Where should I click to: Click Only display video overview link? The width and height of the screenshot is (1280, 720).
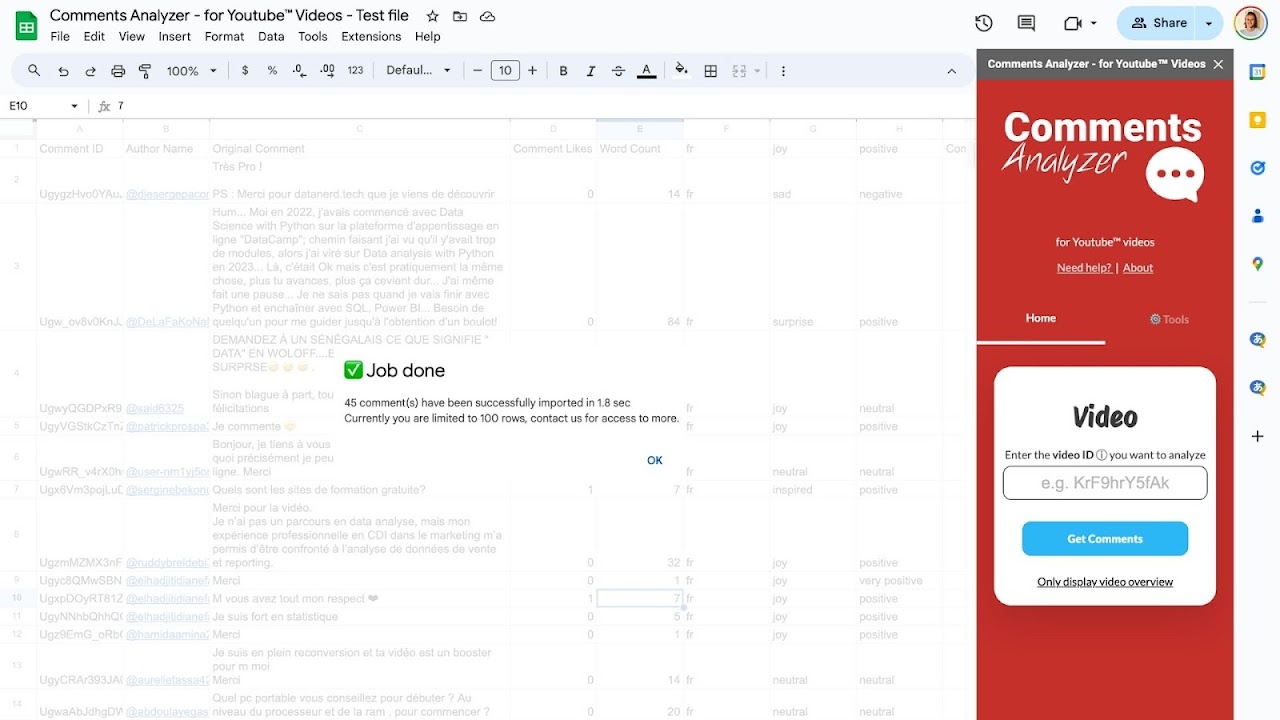pos(1105,582)
